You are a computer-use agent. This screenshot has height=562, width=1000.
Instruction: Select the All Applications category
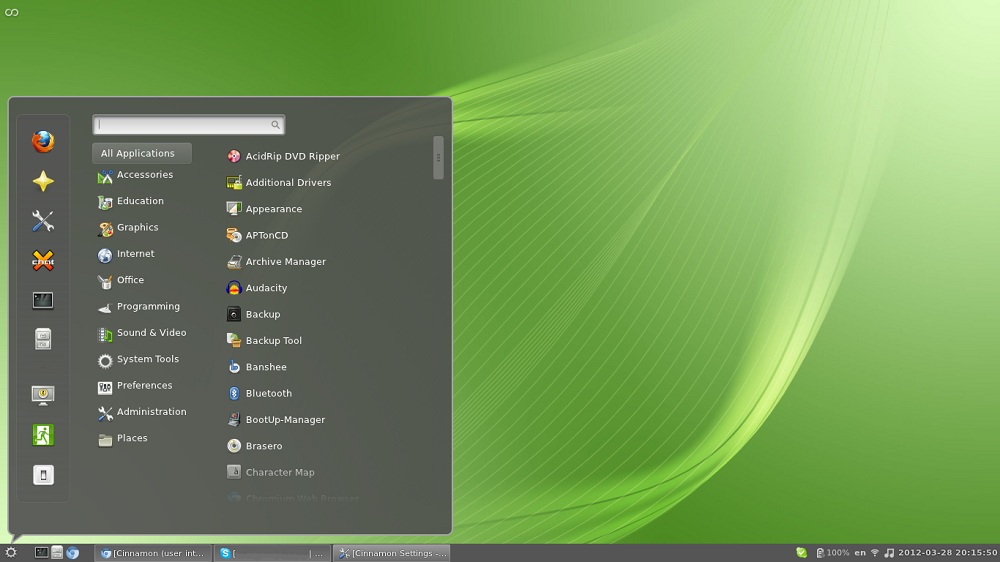[x=142, y=153]
